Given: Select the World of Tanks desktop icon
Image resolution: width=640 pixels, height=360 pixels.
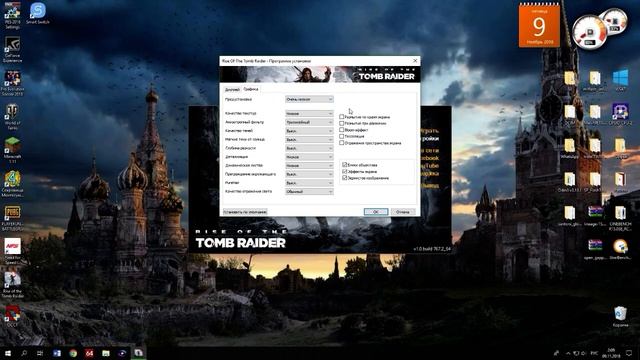Looking at the screenshot, I should click(12, 116).
